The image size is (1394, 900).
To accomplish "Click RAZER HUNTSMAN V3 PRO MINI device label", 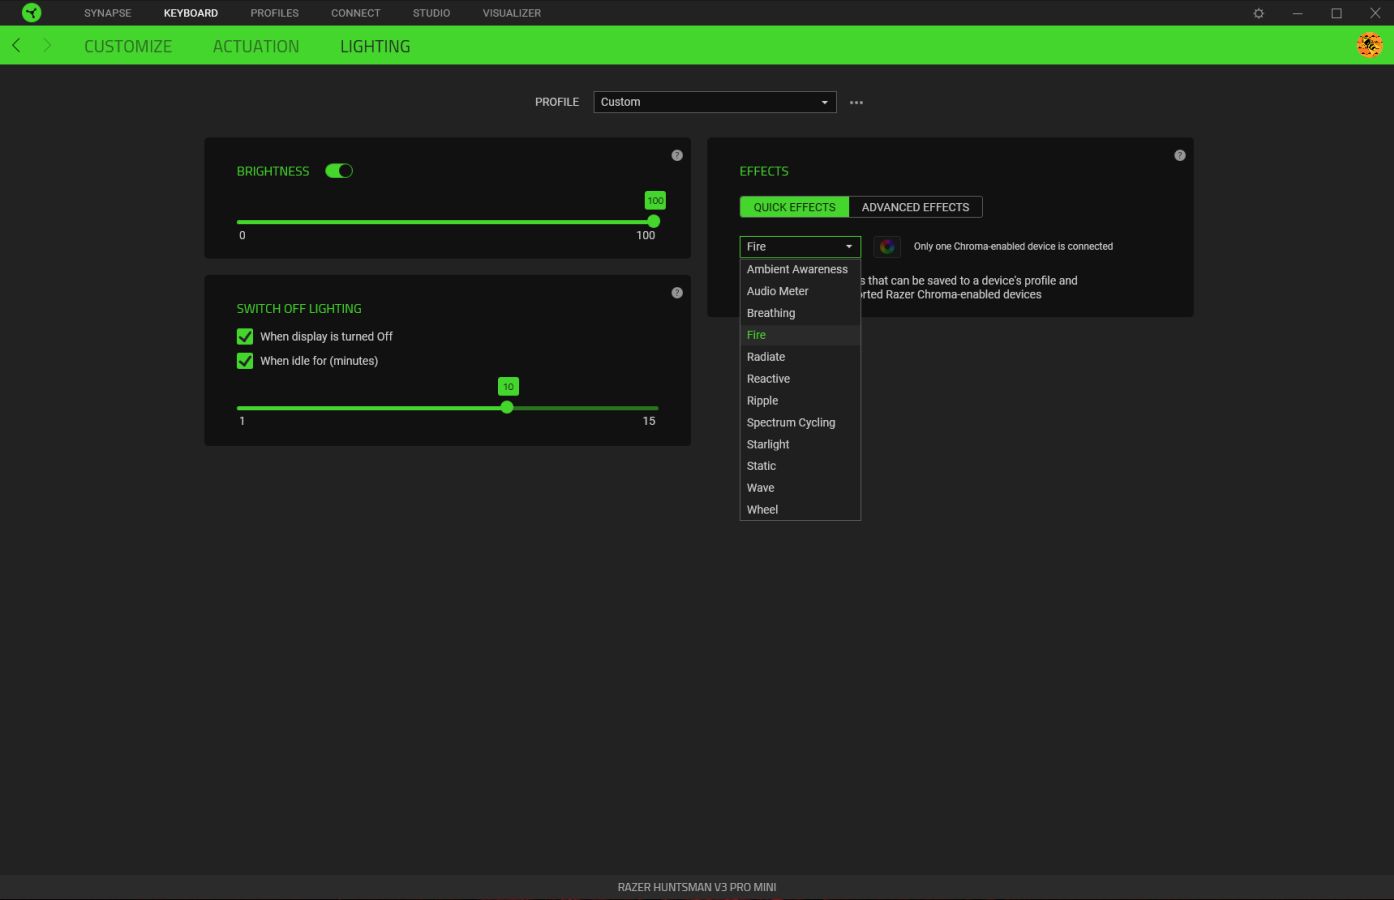I will pyautogui.click(x=697, y=887).
